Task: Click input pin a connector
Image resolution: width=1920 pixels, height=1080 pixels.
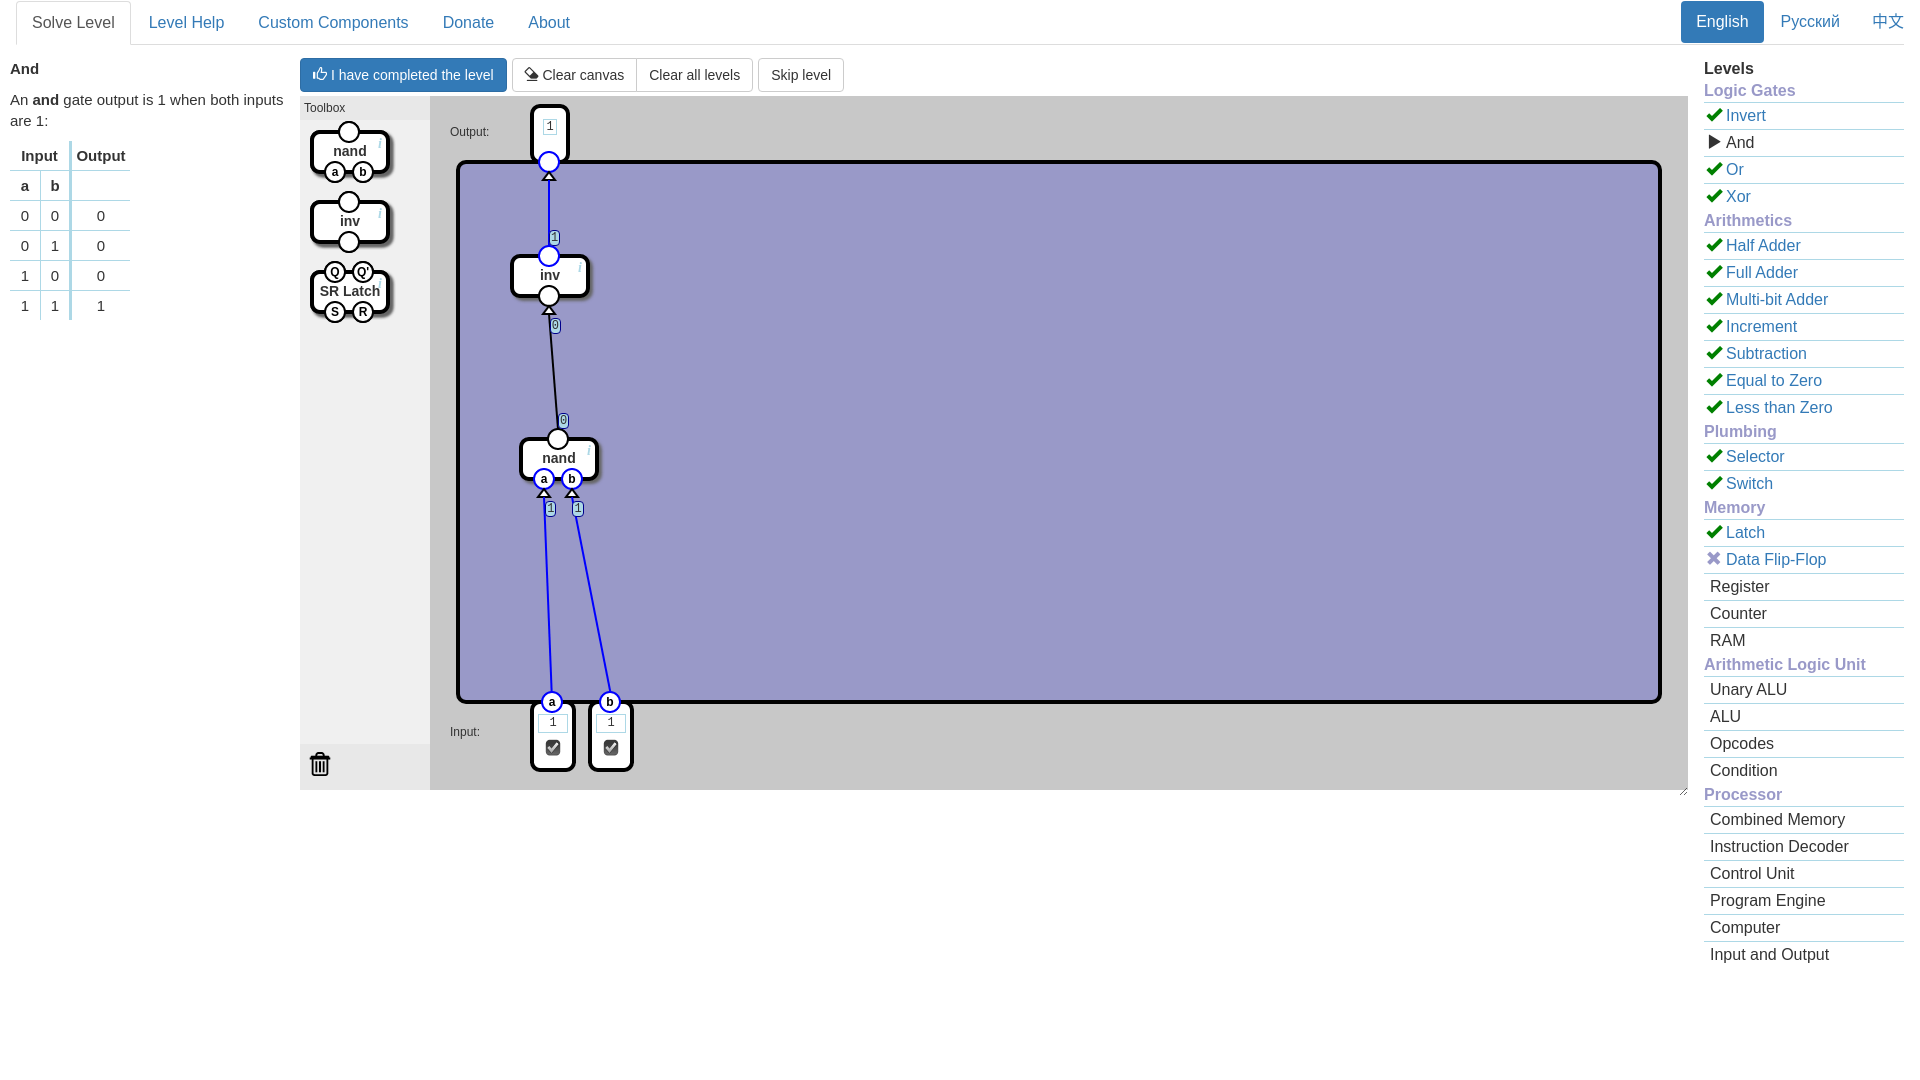Action: [x=552, y=702]
